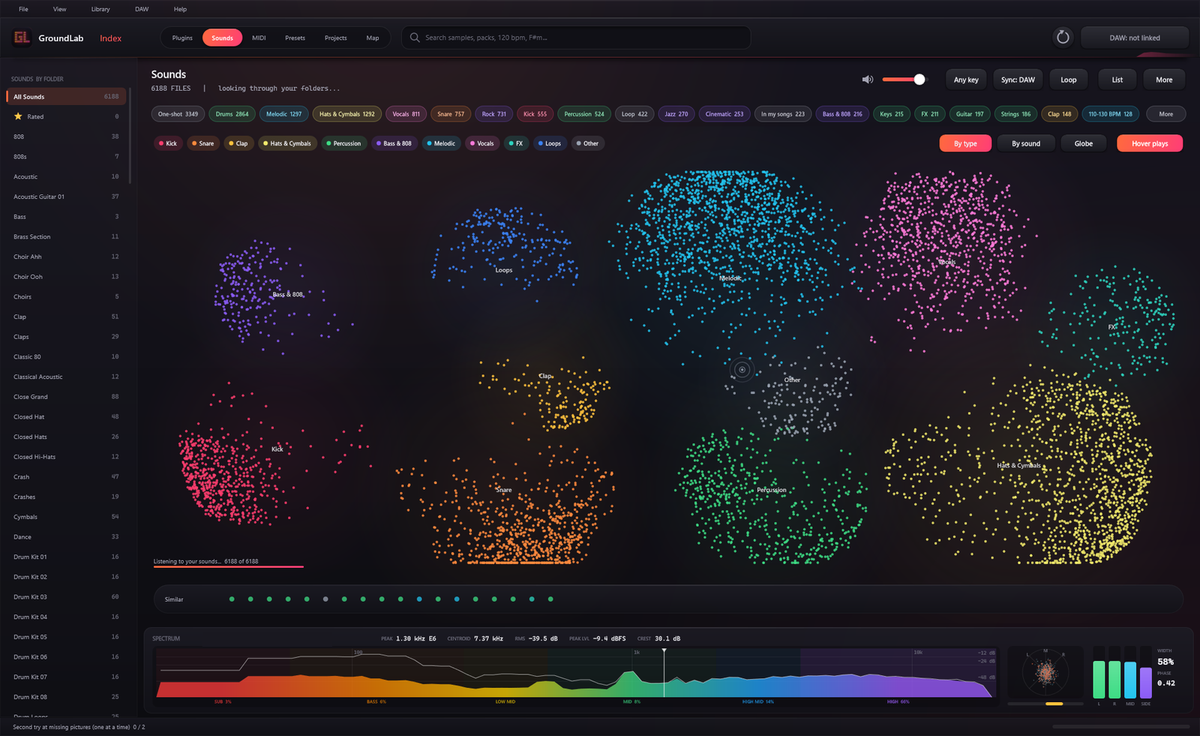Adjust the preview volume slider

(904, 79)
